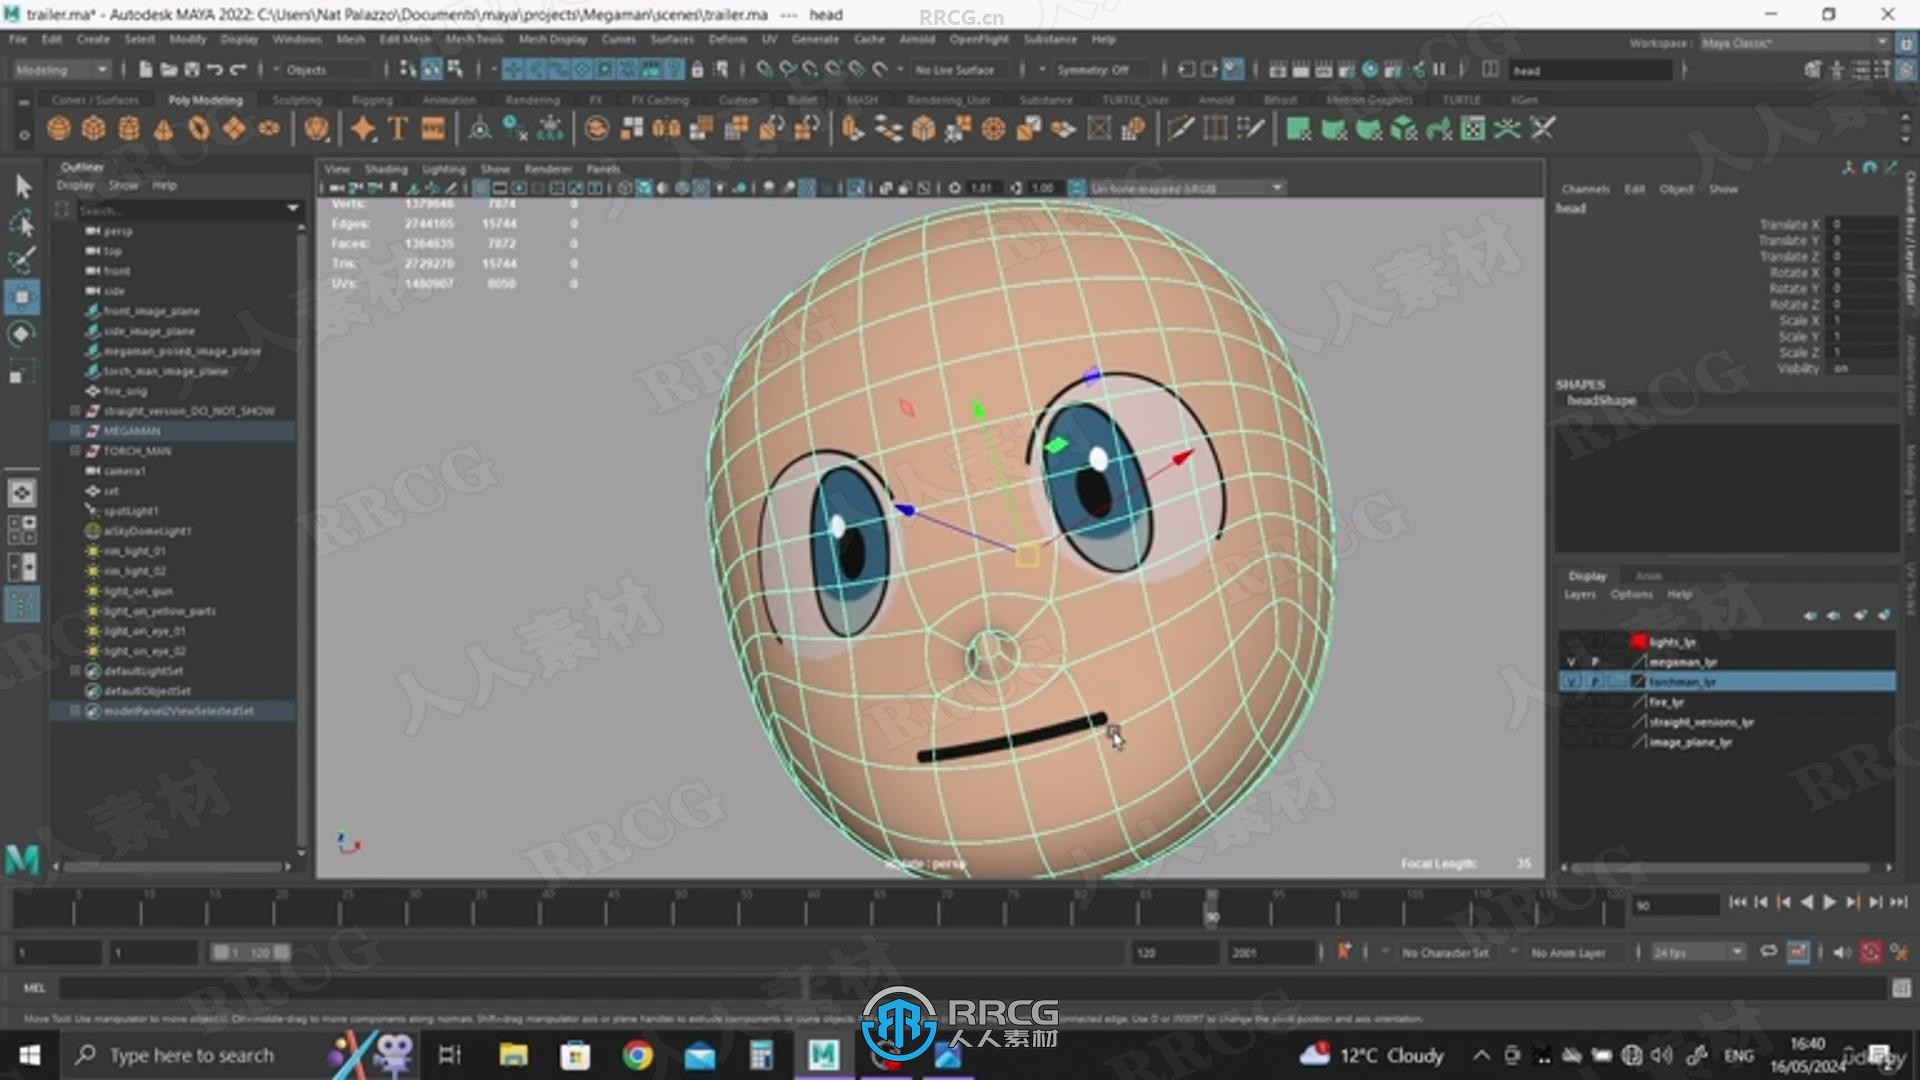The image size is (1920, 1080).
Task: Expand straight_version_DO_NOT_SHOW group in Outliner
Action: click(x=75, y=411)
